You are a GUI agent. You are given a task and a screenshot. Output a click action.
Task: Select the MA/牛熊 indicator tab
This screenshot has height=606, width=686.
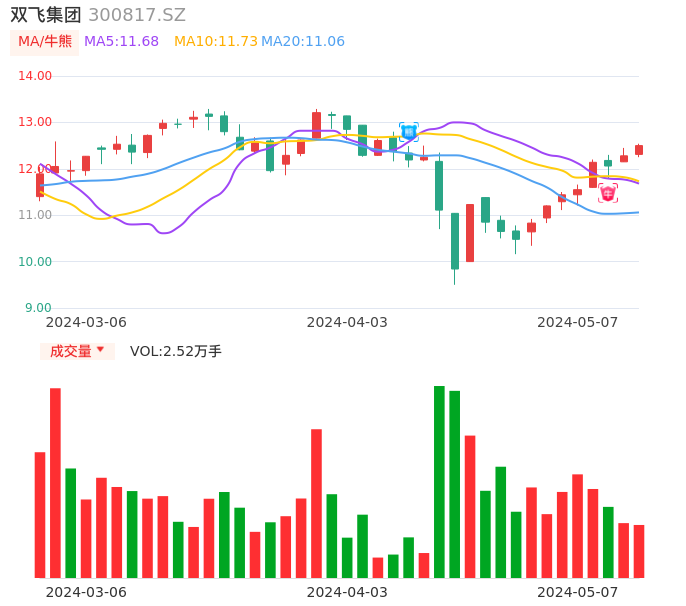(x=45, y=42)
